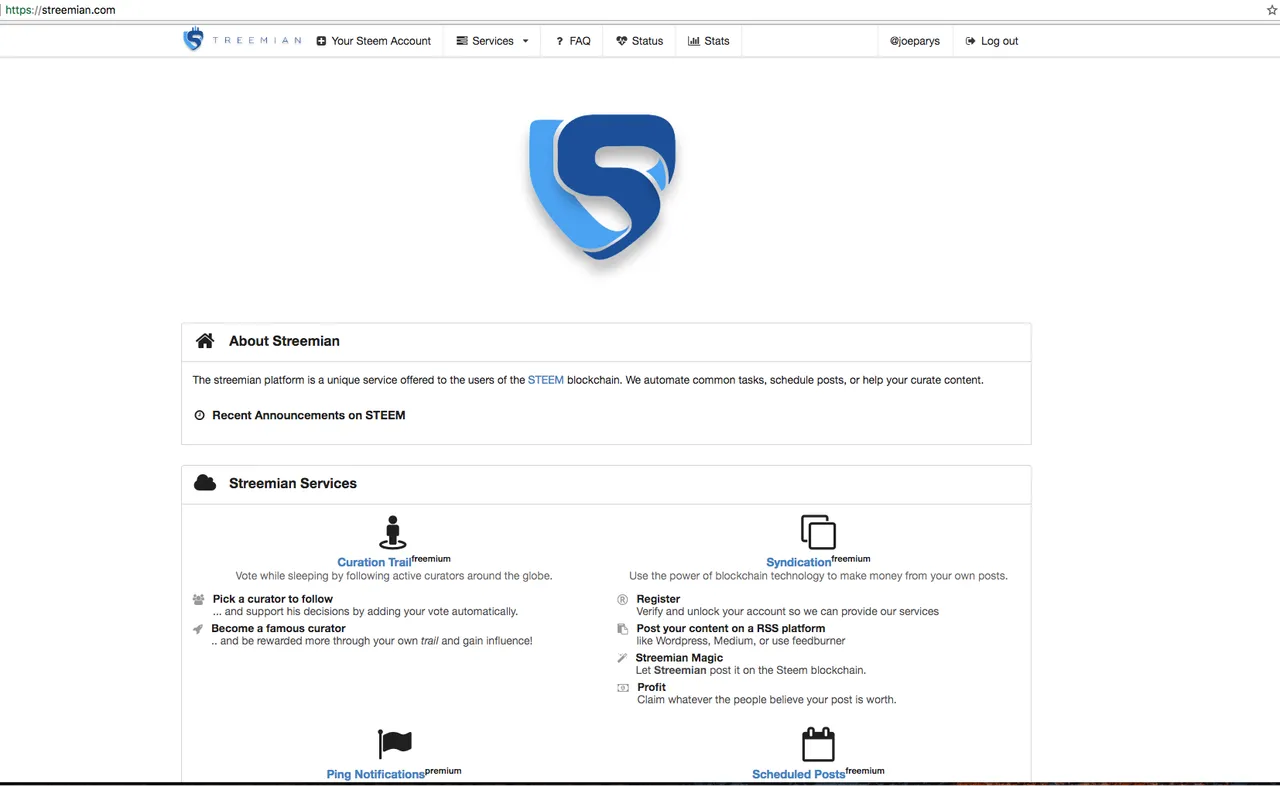The height and width of the screenshot is (786, 1280).
Task: Open the Scheduled Posts link
Action: pyautogui.click(x=798, y=774)
